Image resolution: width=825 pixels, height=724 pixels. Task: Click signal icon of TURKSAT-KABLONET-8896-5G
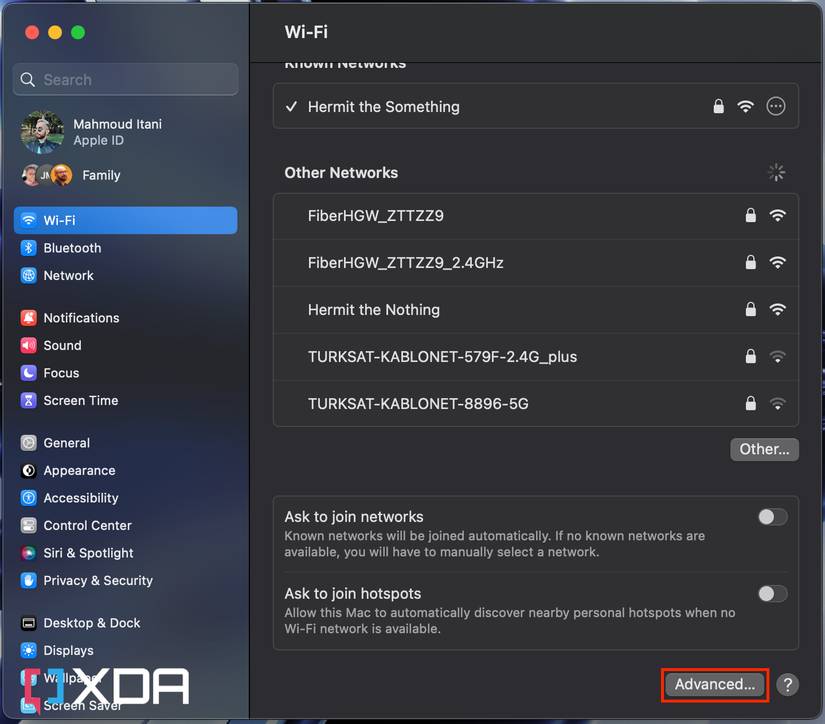pos(777,404)
